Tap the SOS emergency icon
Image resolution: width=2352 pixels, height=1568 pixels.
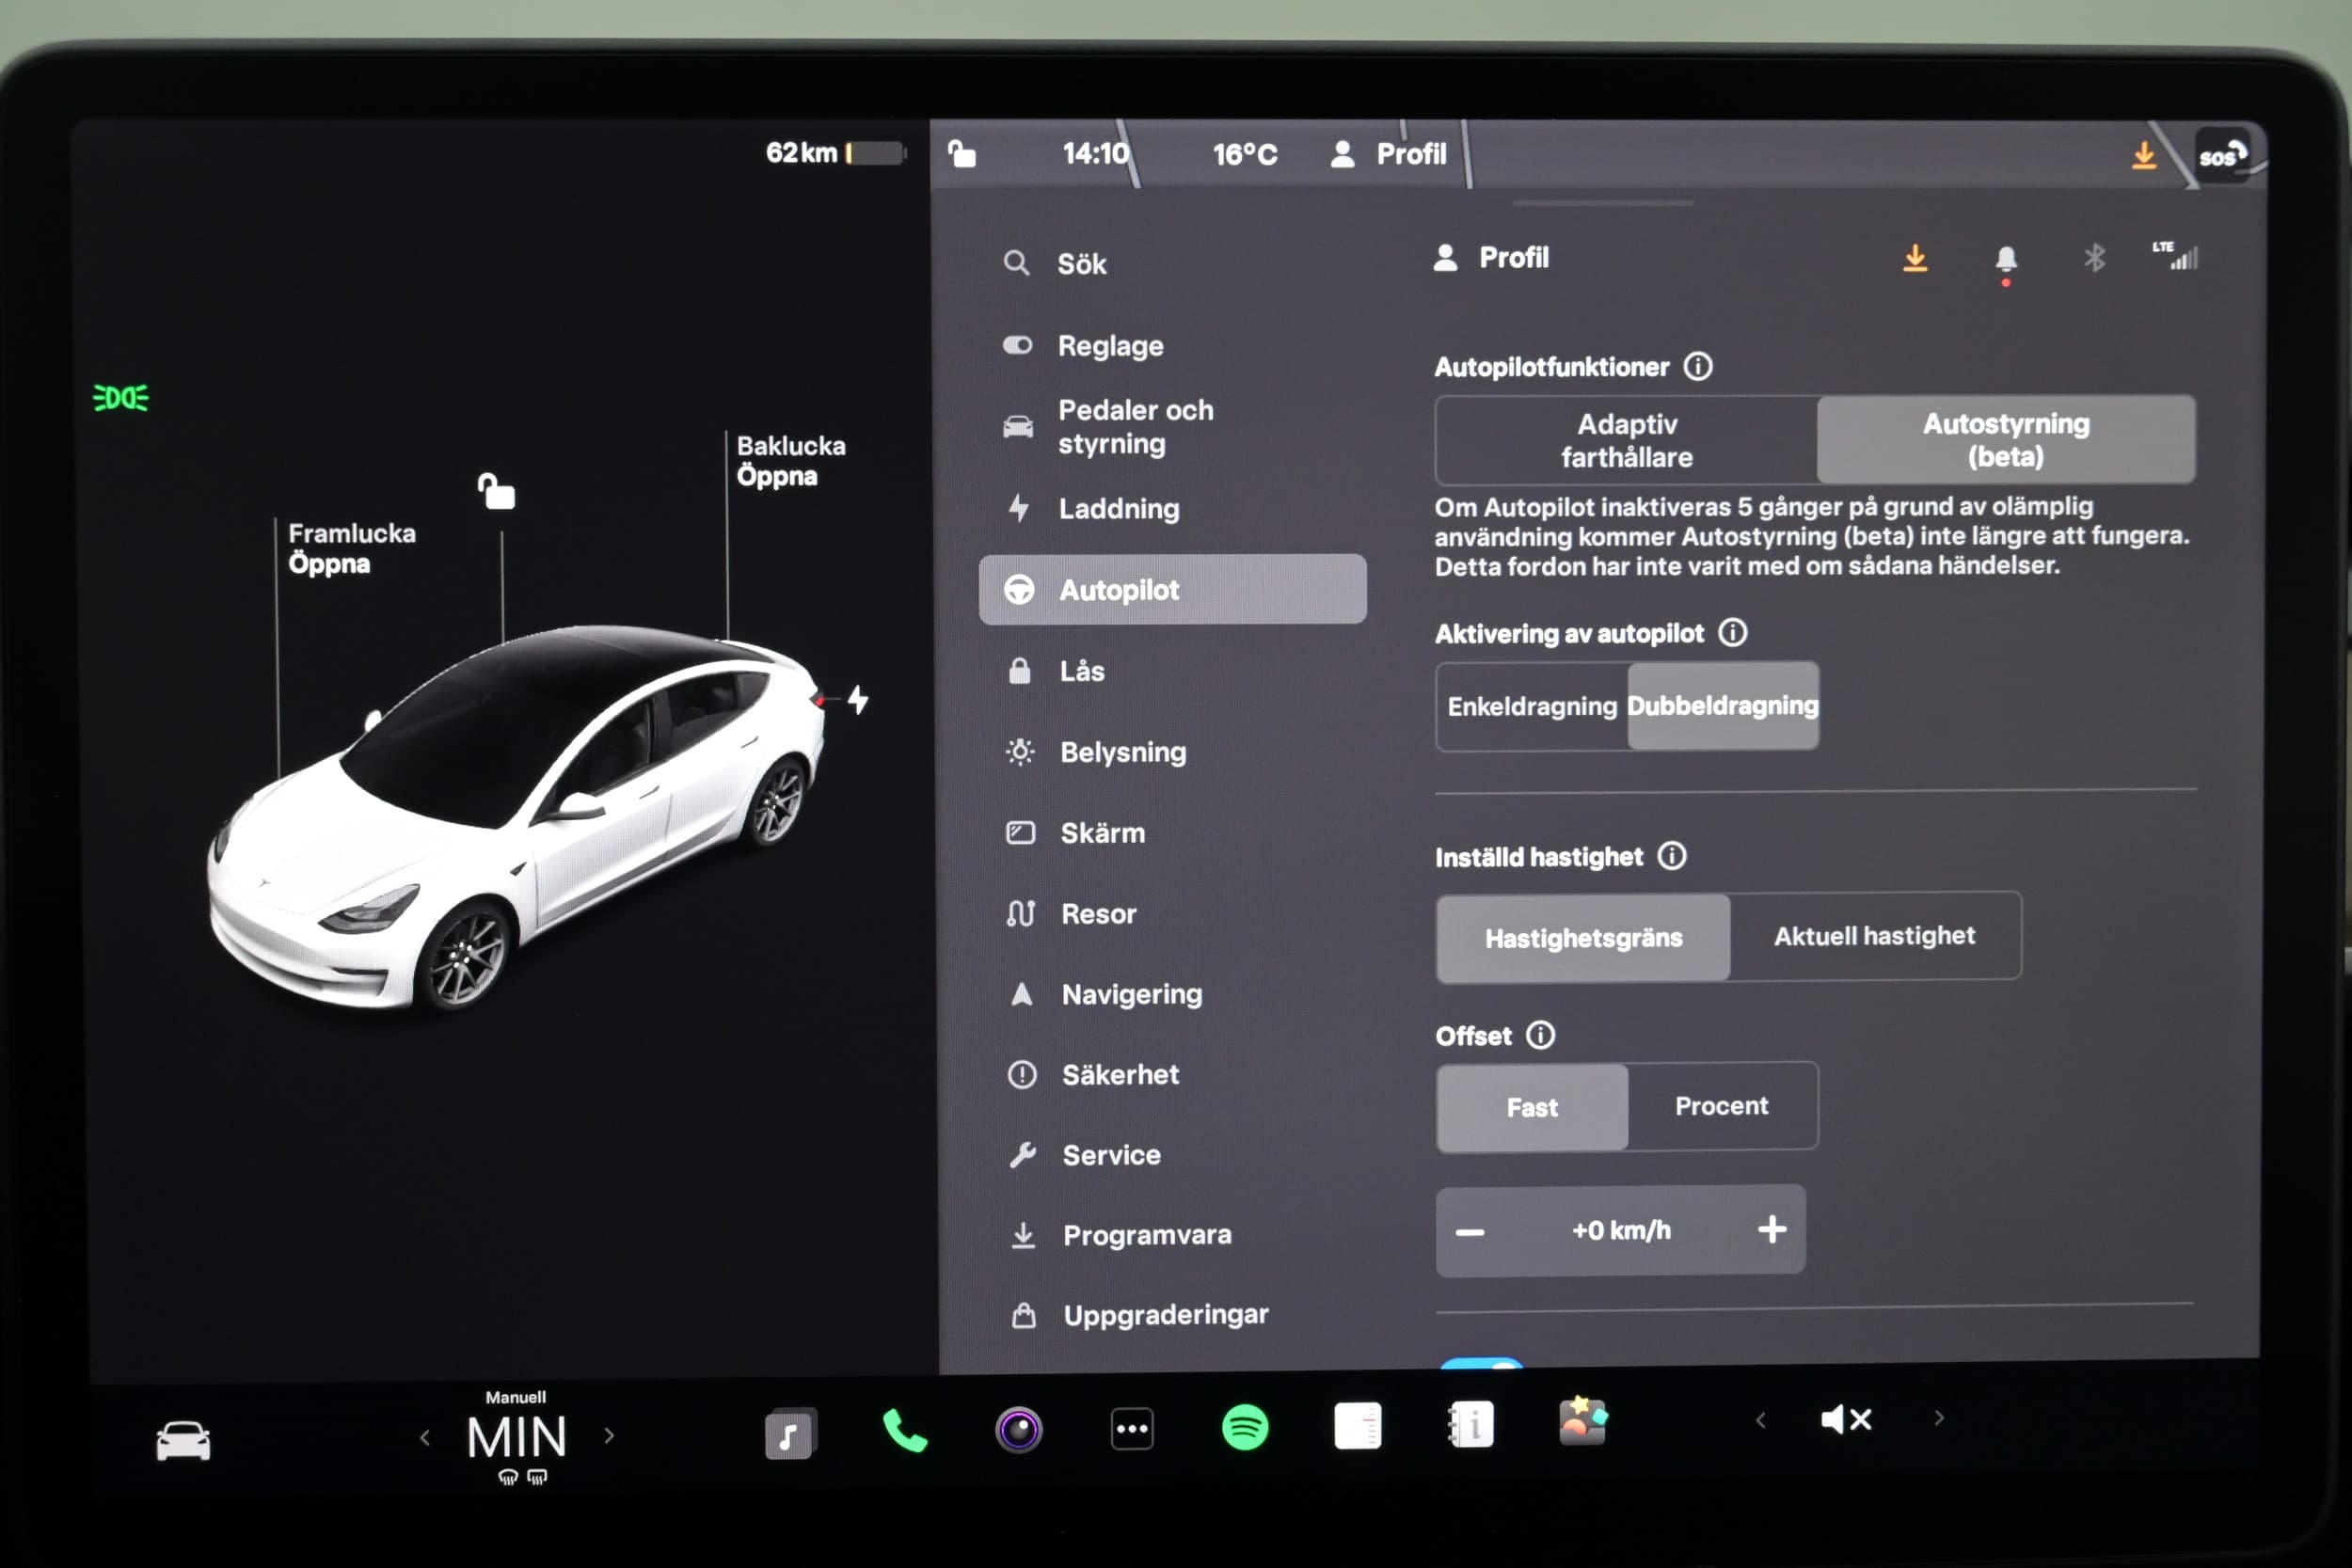click(2222, 155)
